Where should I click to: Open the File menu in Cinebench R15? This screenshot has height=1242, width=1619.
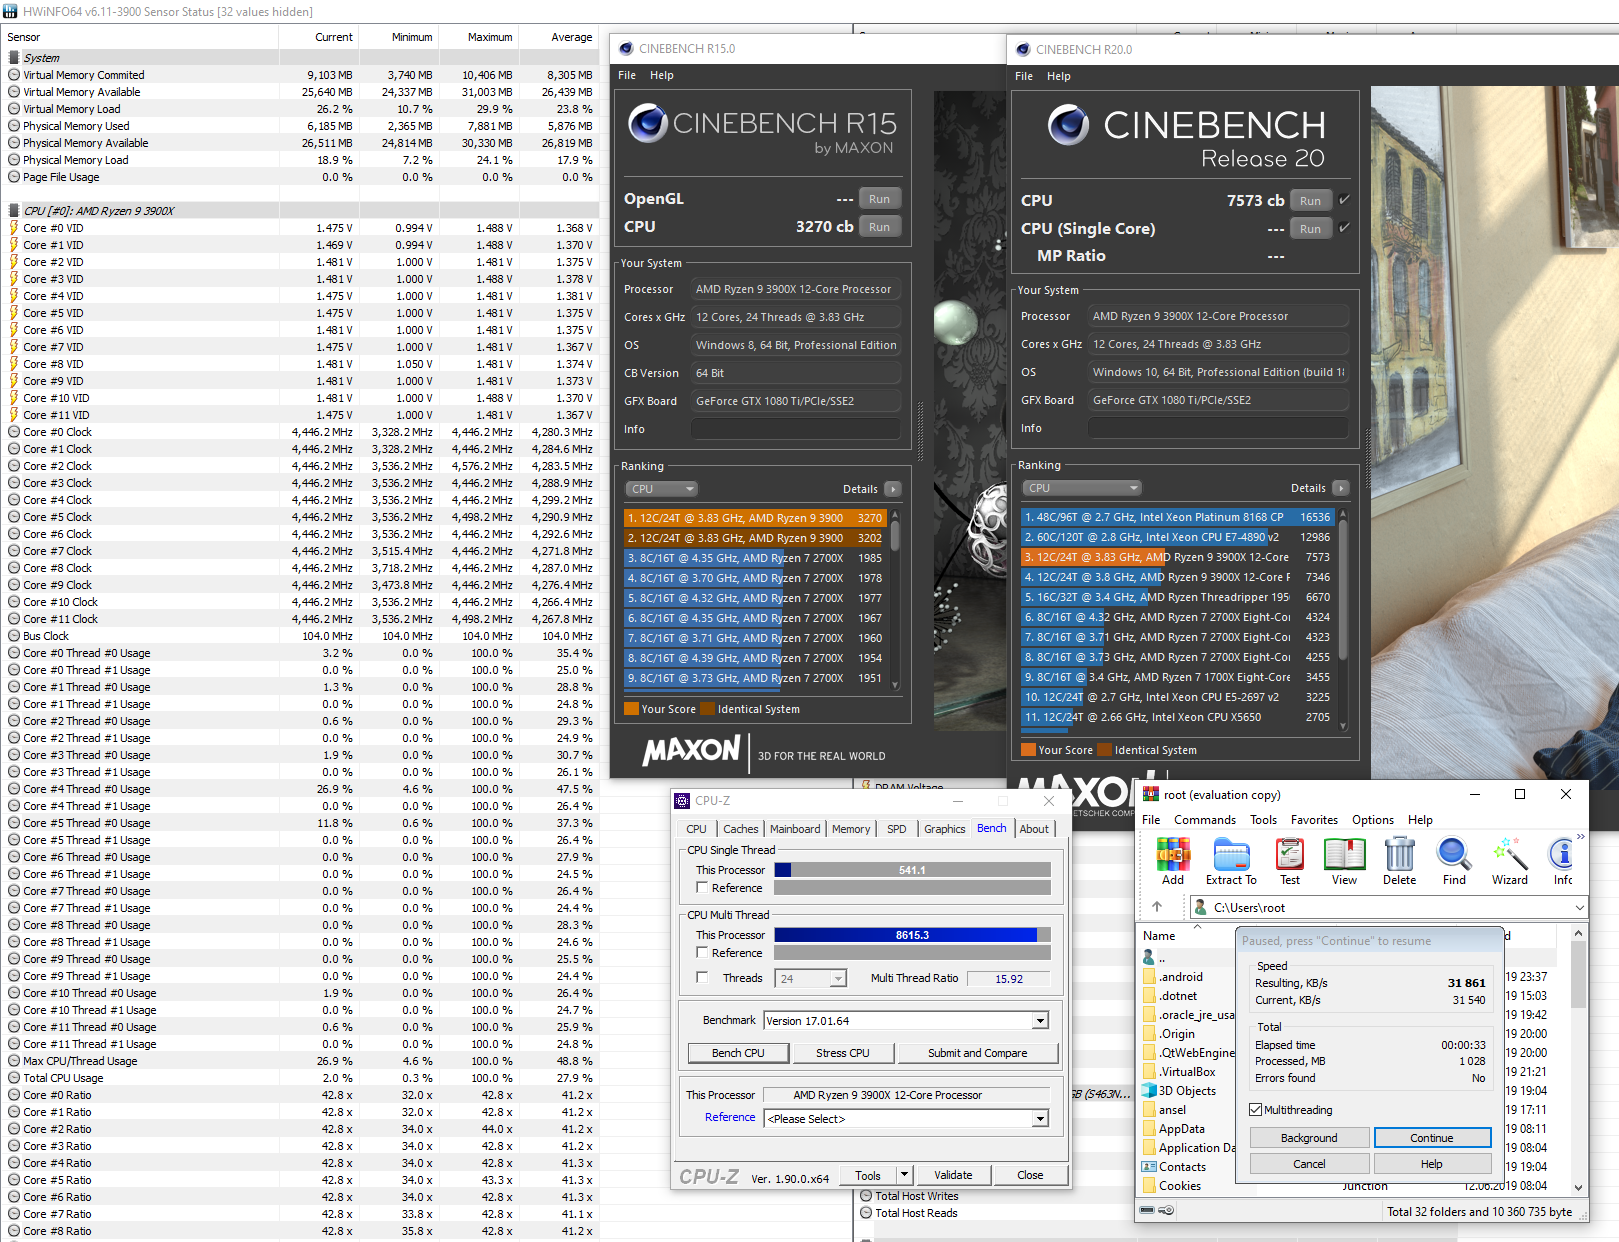(627, 75)
